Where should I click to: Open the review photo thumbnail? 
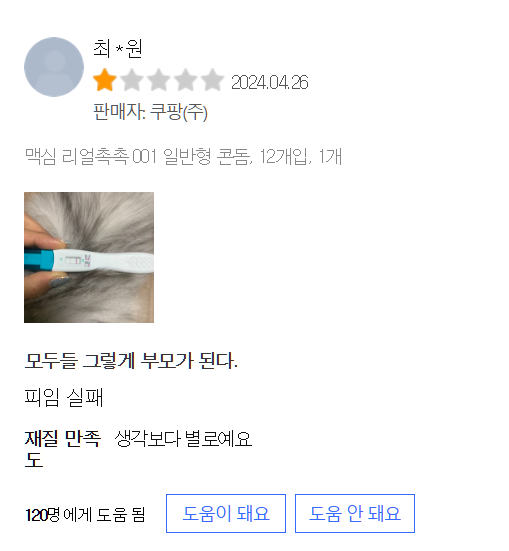[89, 257]
